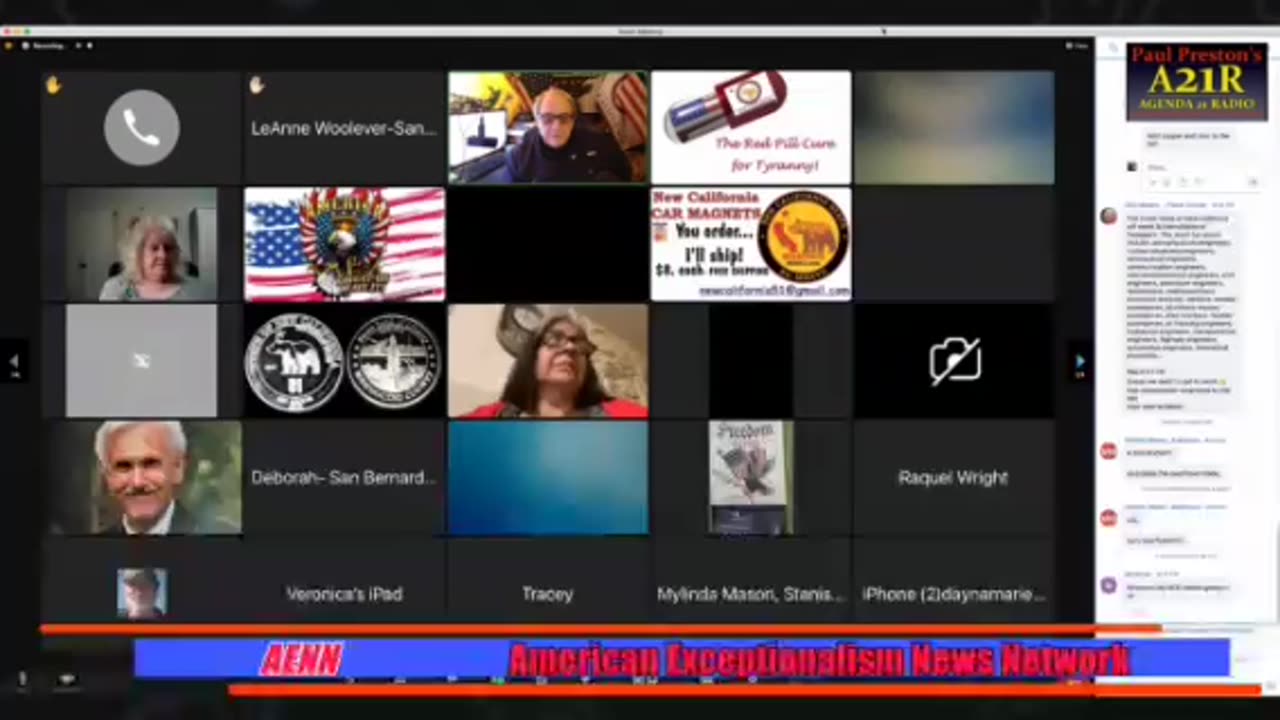Click the camera-off icon in the black tile
Screen dimensions: 1280x720
tap(954, 361)
